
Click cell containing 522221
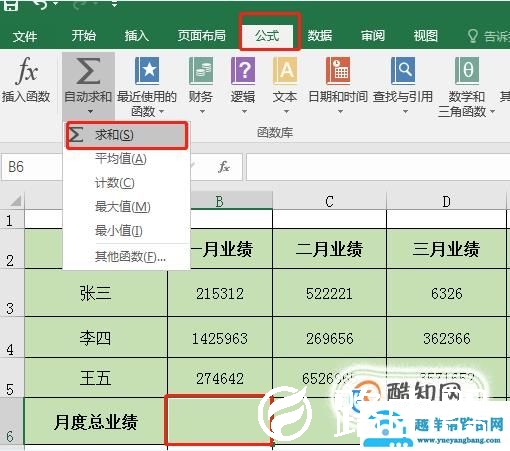329,293
